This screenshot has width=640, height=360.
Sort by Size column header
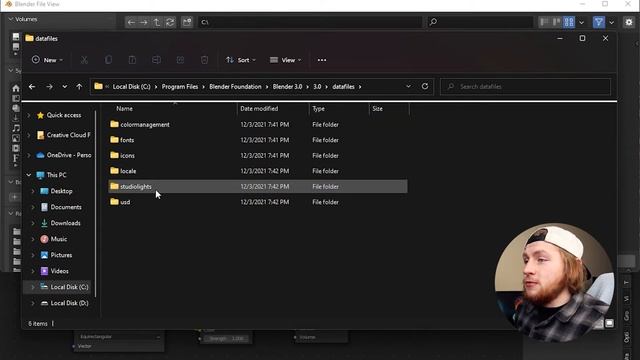point(378,109)
